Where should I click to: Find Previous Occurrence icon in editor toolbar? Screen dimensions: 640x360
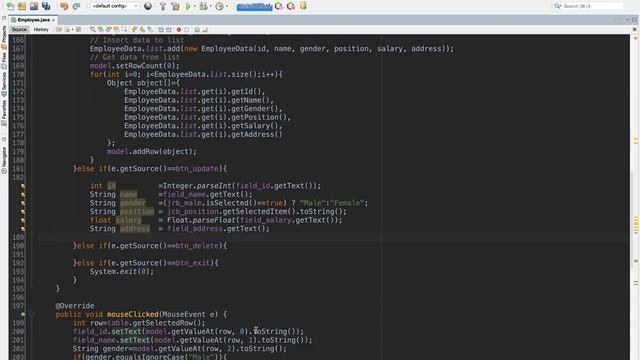[100, 29]
